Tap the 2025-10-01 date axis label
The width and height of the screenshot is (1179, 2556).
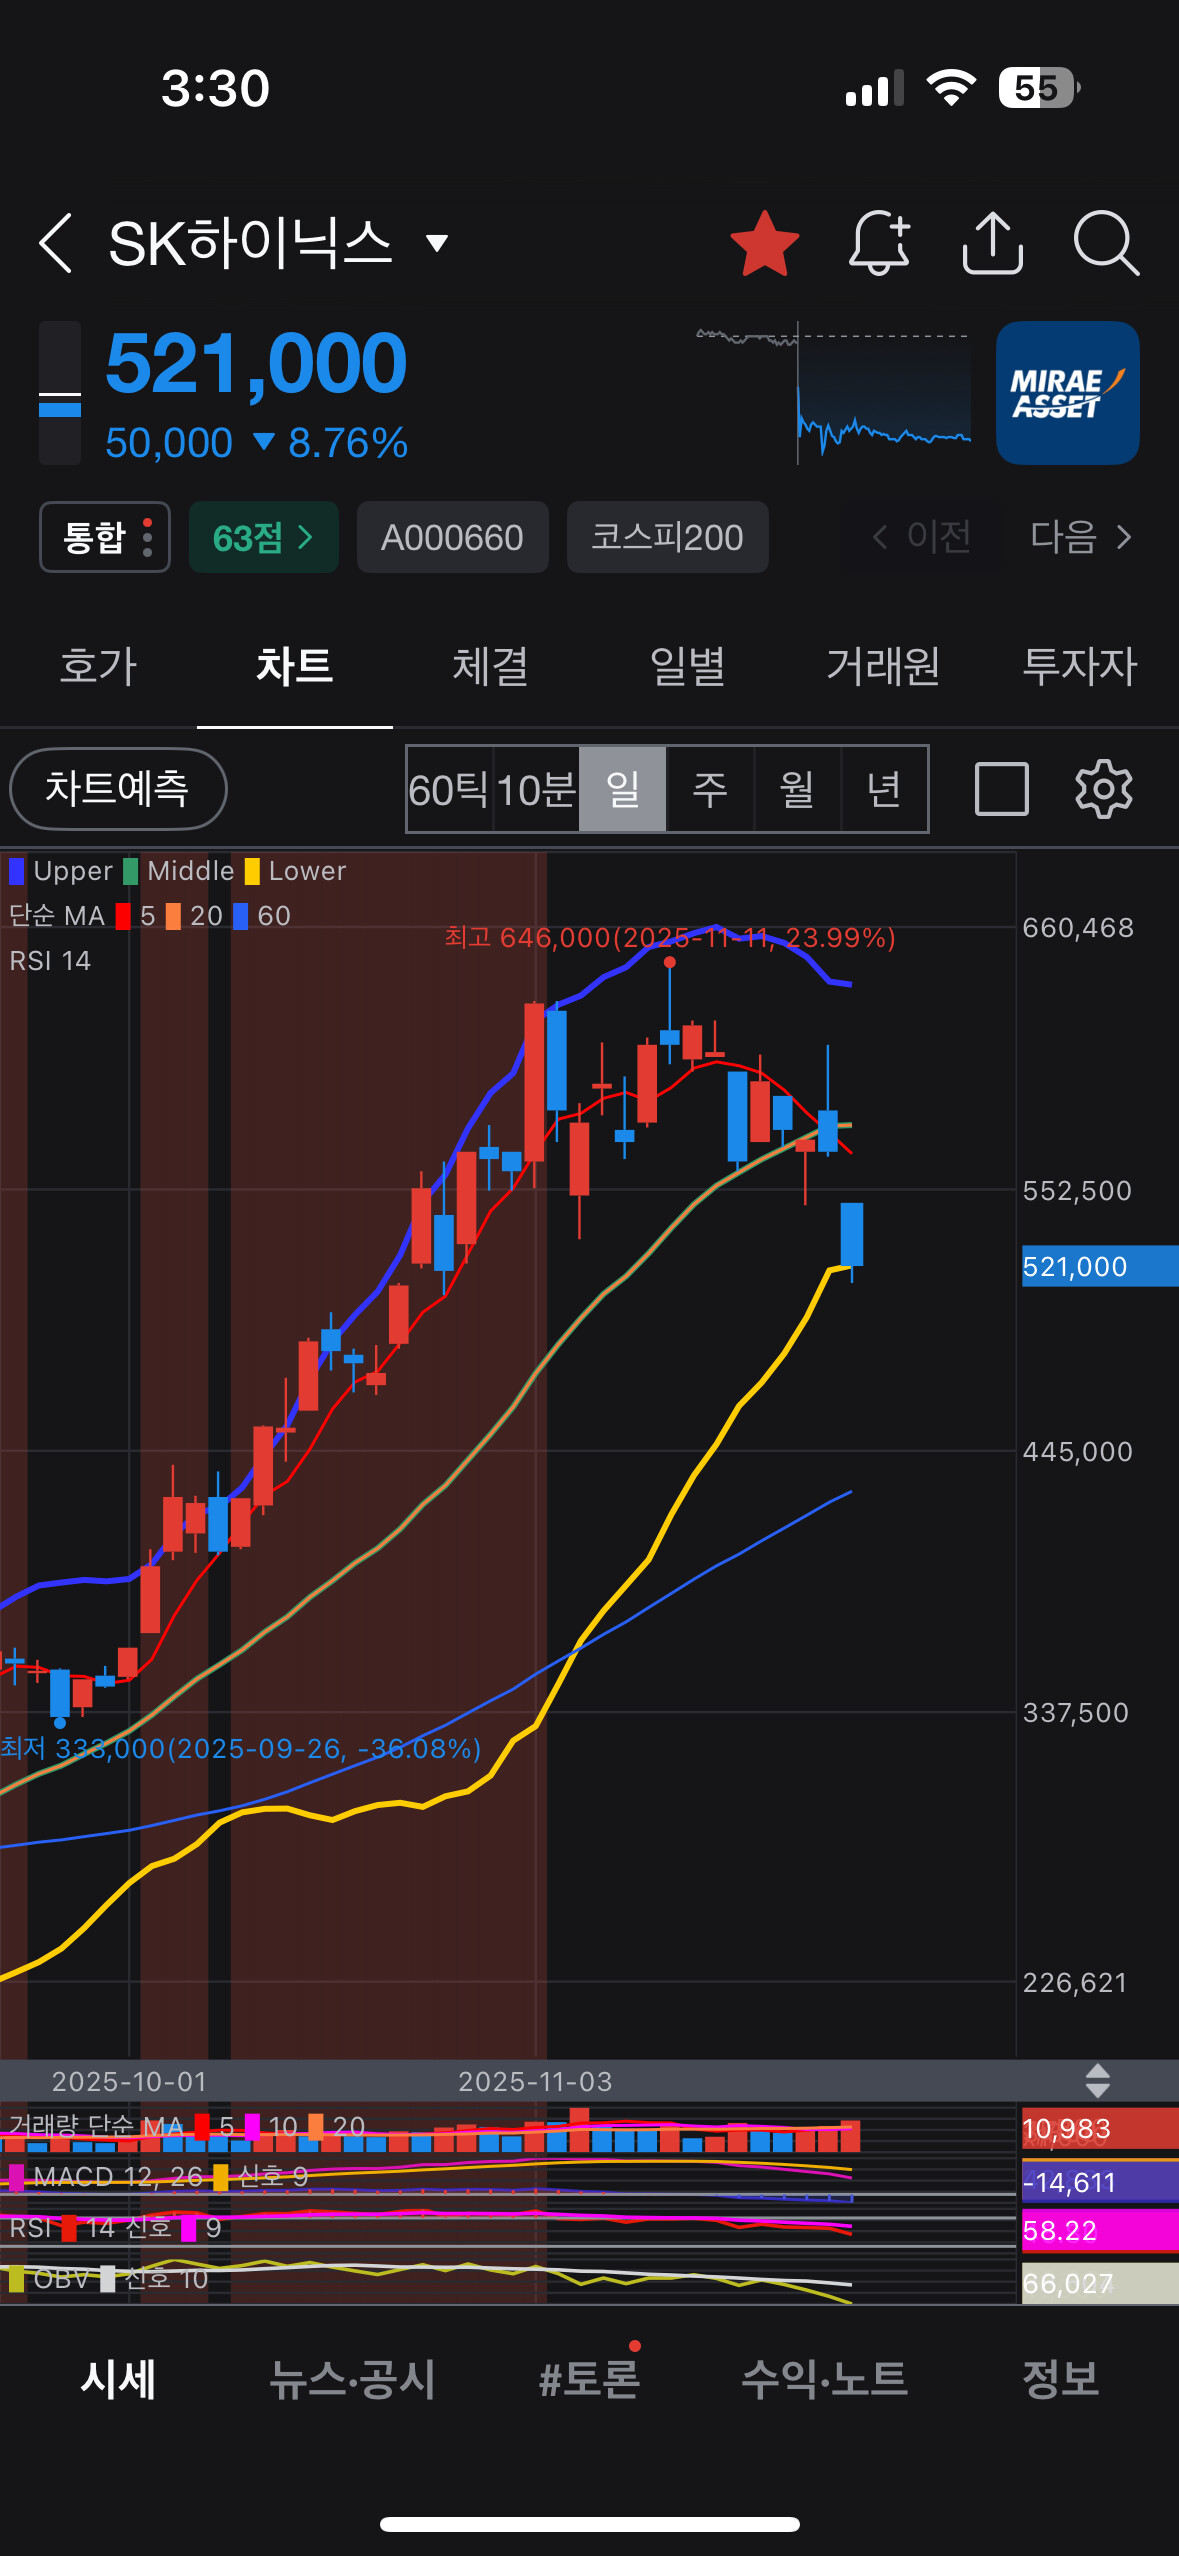point(129,2082)
